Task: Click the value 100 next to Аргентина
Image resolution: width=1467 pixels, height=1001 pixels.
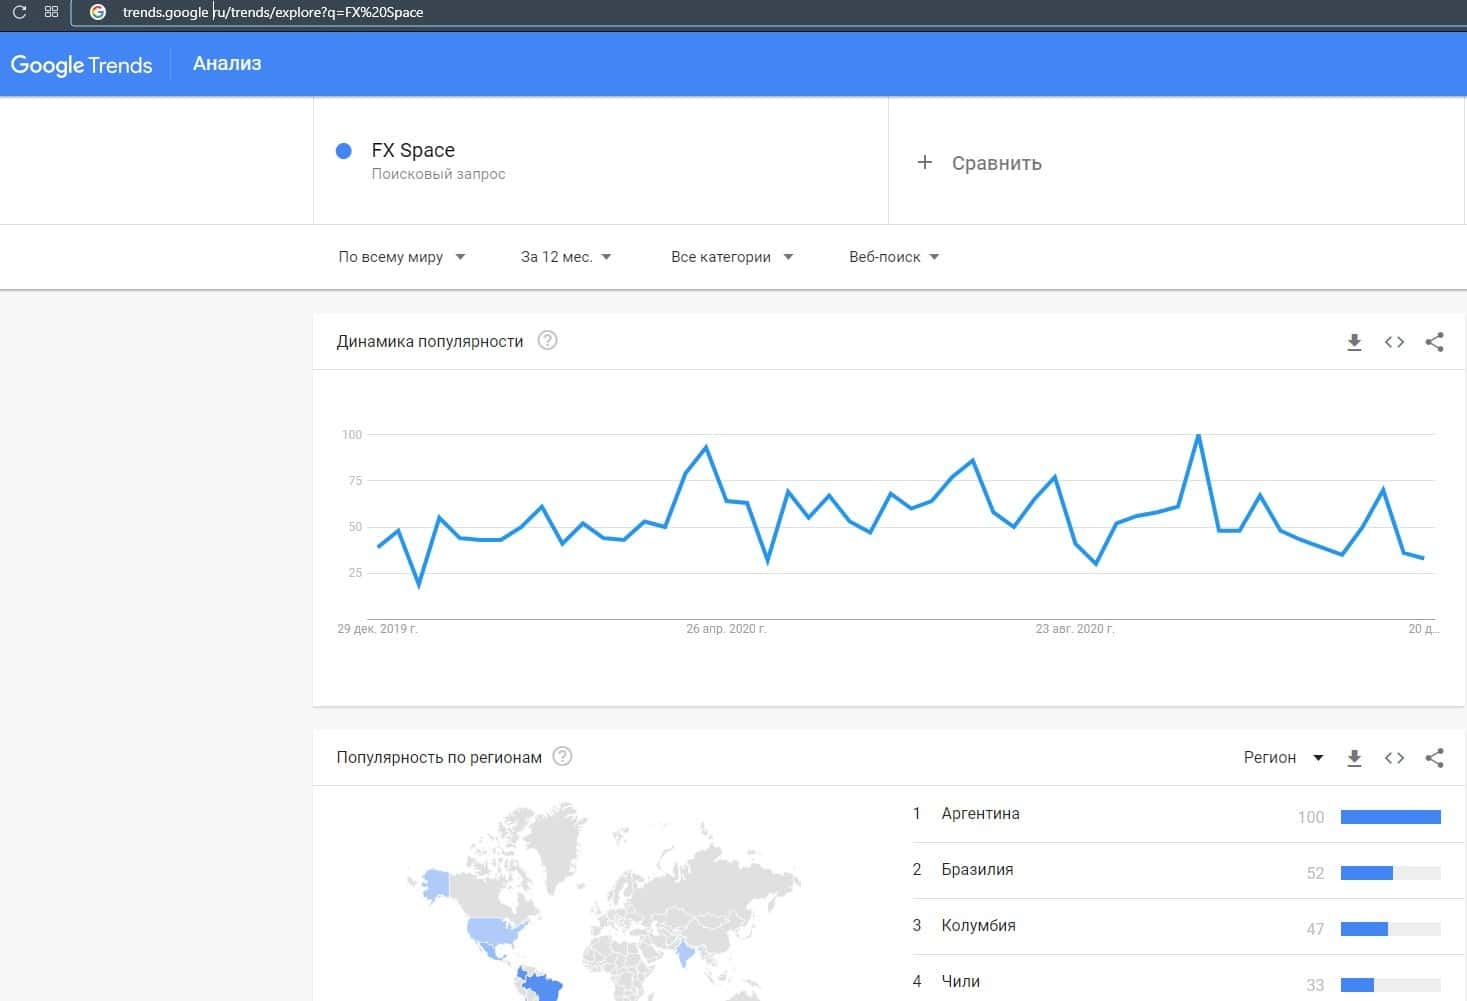Action: 1310,817
